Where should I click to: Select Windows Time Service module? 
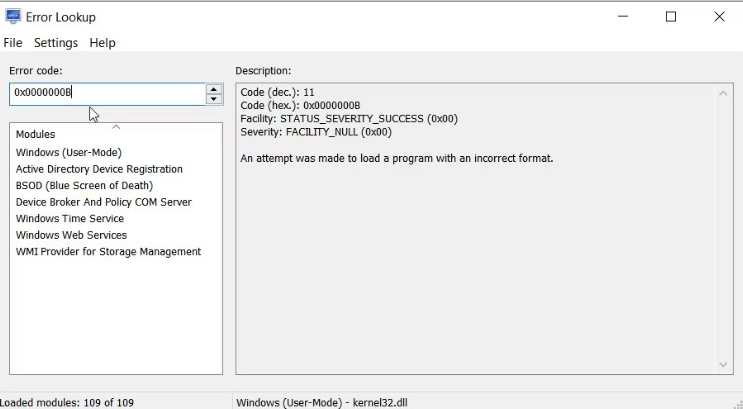click(x=70, y=218)
